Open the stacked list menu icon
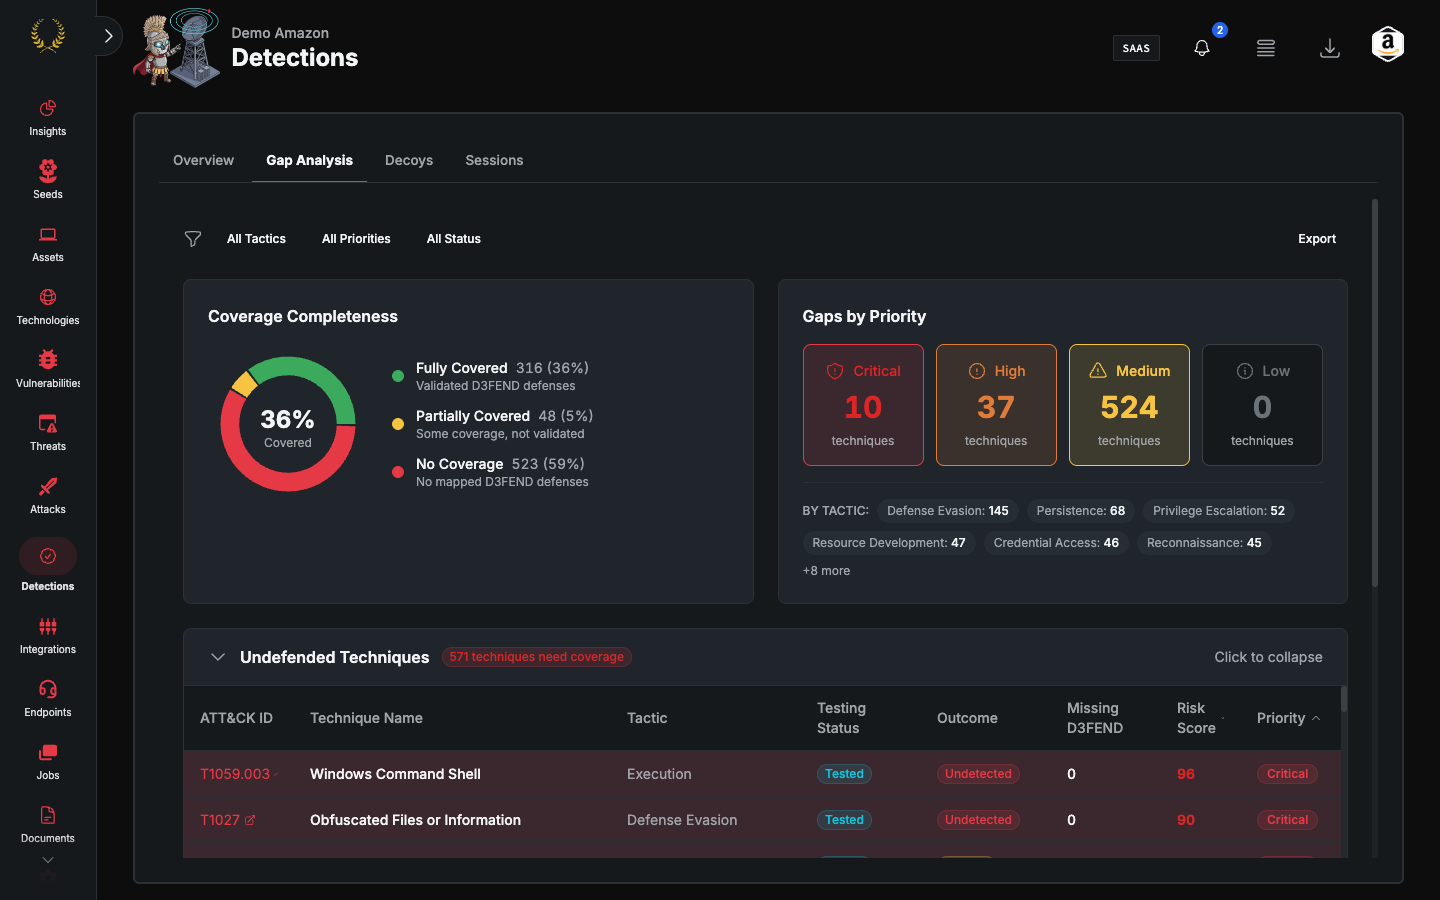This screenshot has width=1440, height=900. [1266, 48]
